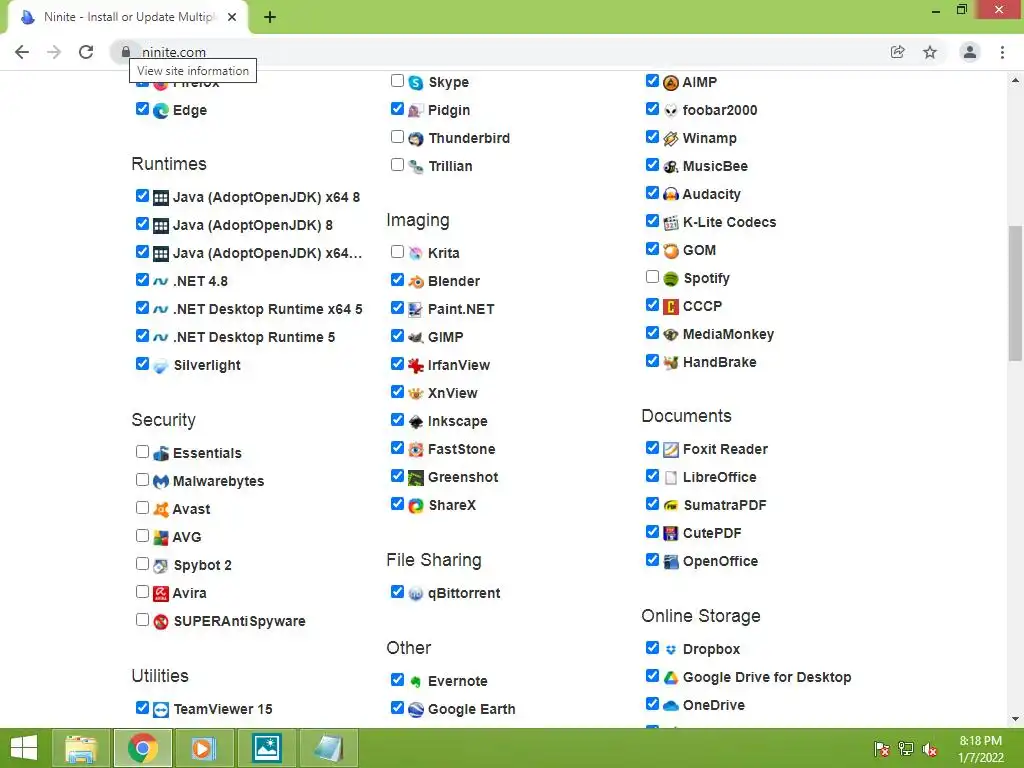Click the IrfanView app icon

click(x=415, y=366)
